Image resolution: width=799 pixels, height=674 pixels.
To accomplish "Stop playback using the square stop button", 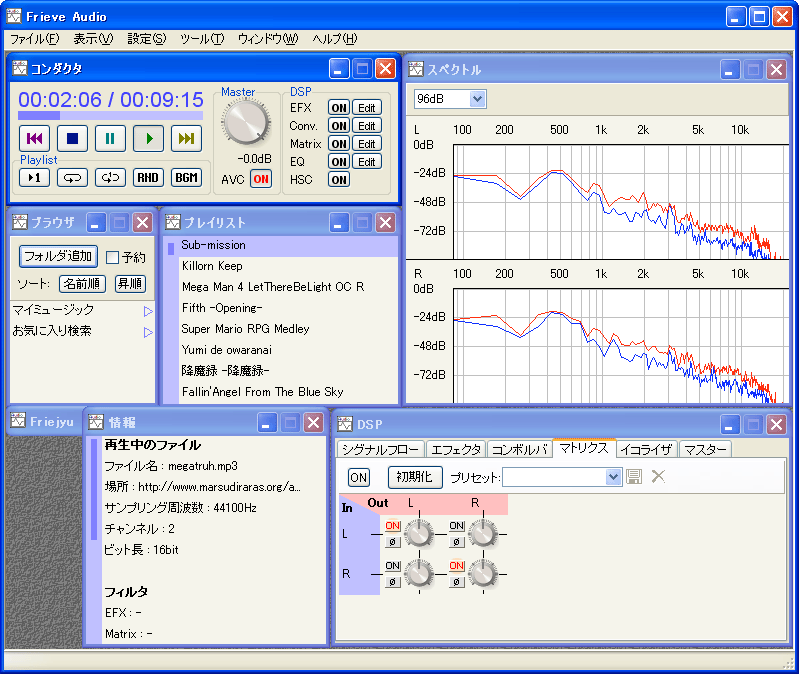I will click(72, 139).
